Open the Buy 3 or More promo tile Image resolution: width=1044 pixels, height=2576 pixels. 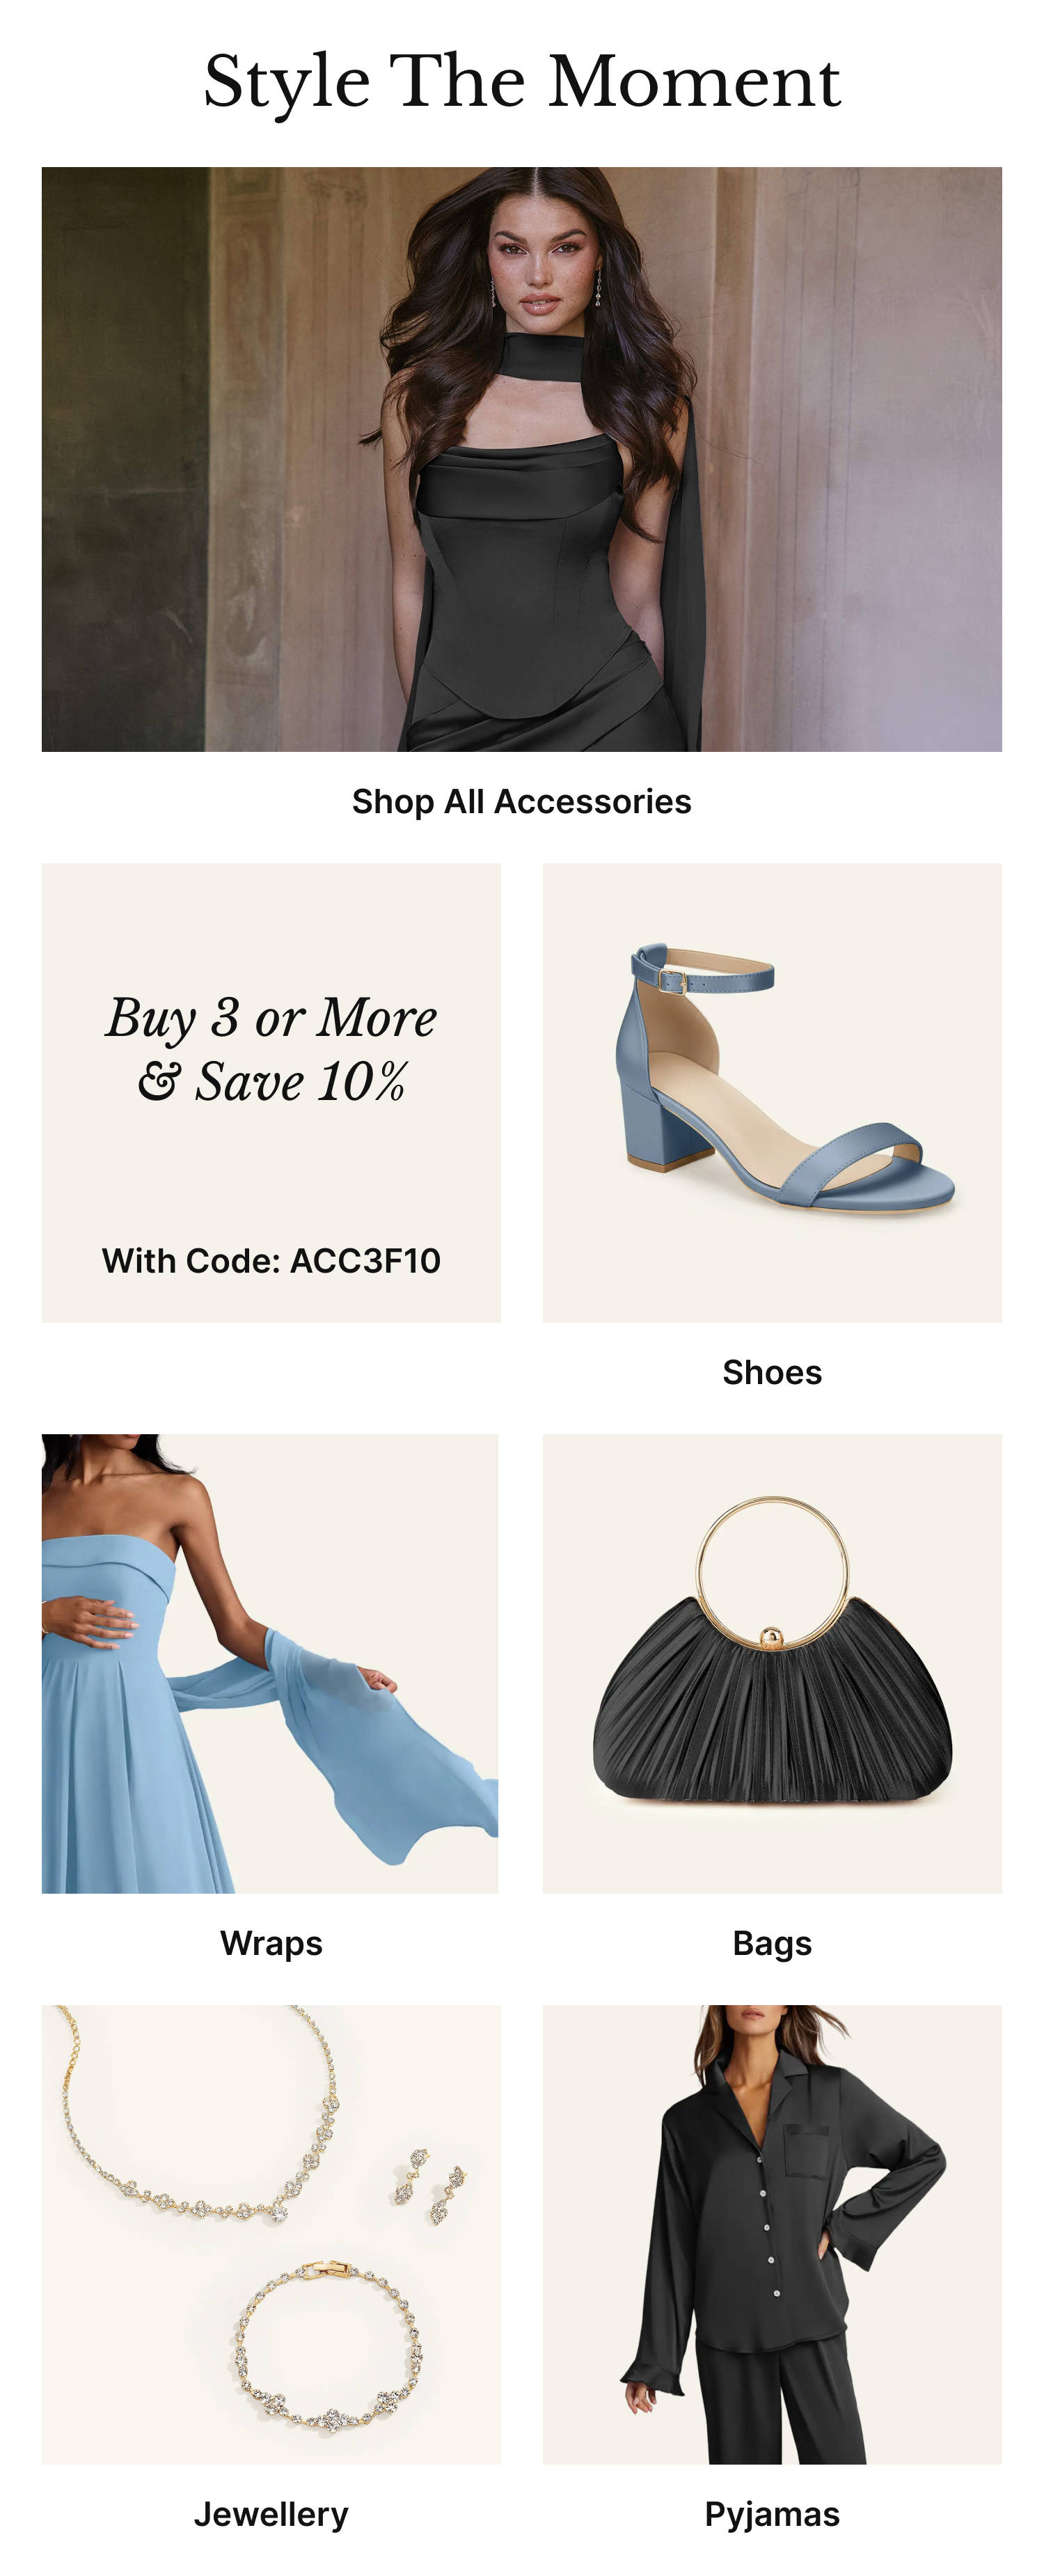click(x=271, y=1092)
